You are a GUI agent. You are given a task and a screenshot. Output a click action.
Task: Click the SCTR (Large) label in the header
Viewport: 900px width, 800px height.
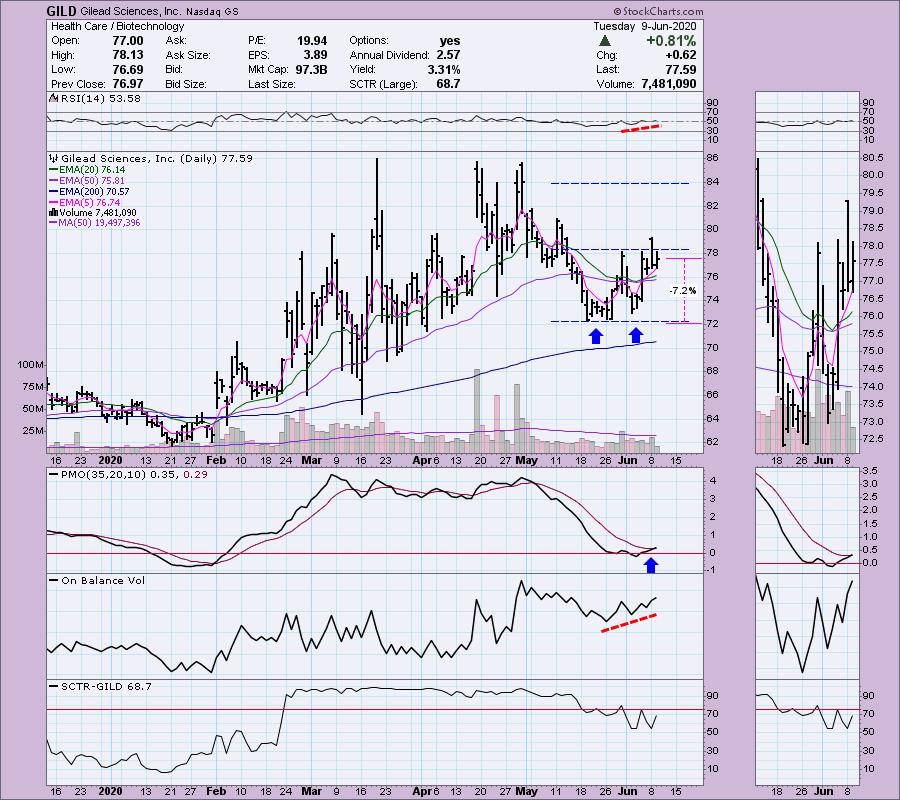tap(383, 84)
